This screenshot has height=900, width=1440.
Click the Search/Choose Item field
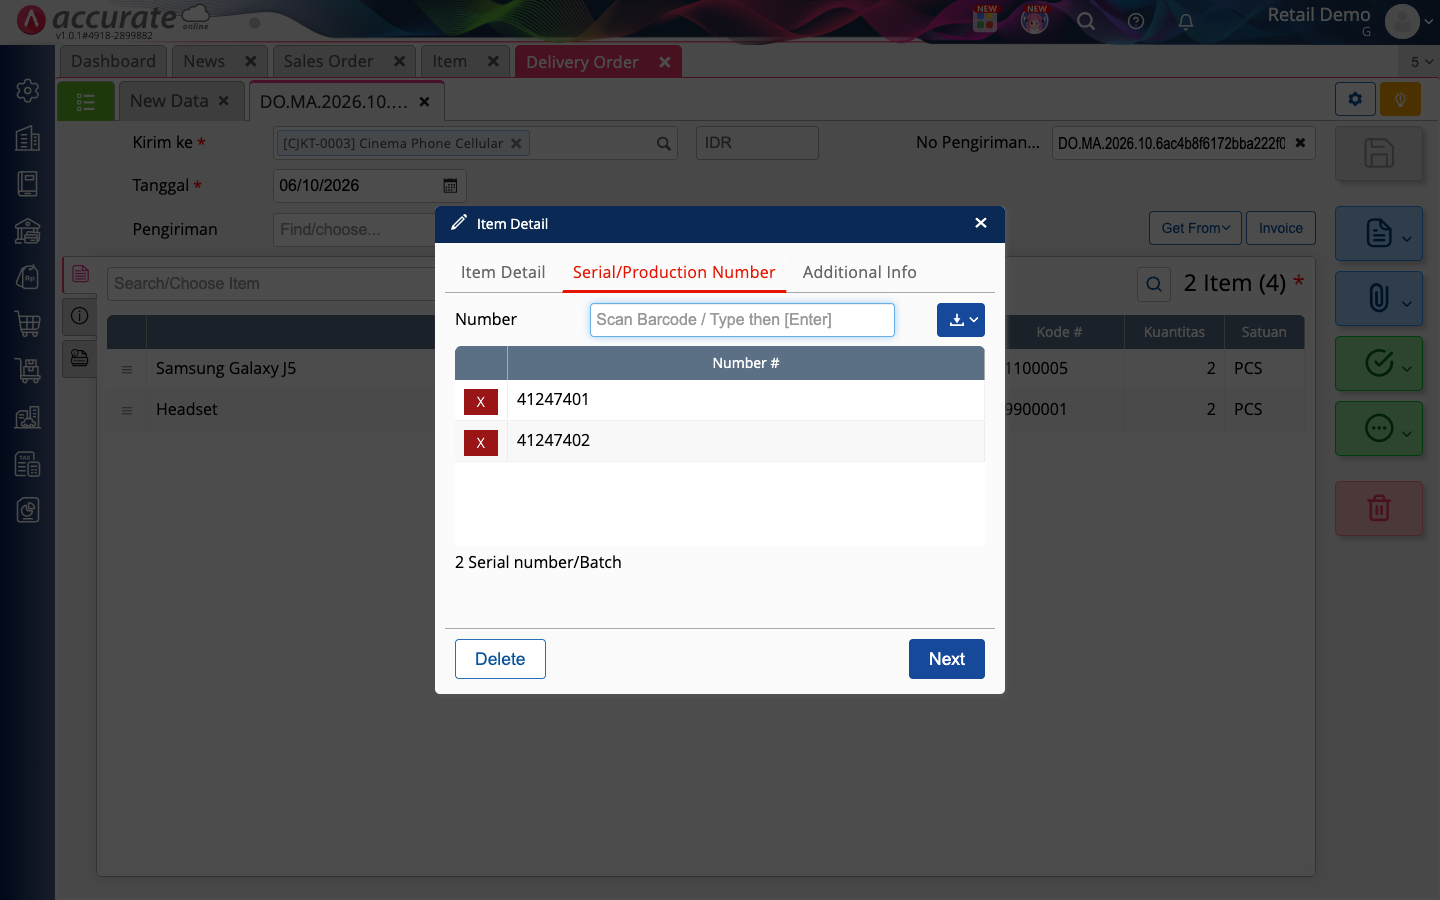point(271,284)
